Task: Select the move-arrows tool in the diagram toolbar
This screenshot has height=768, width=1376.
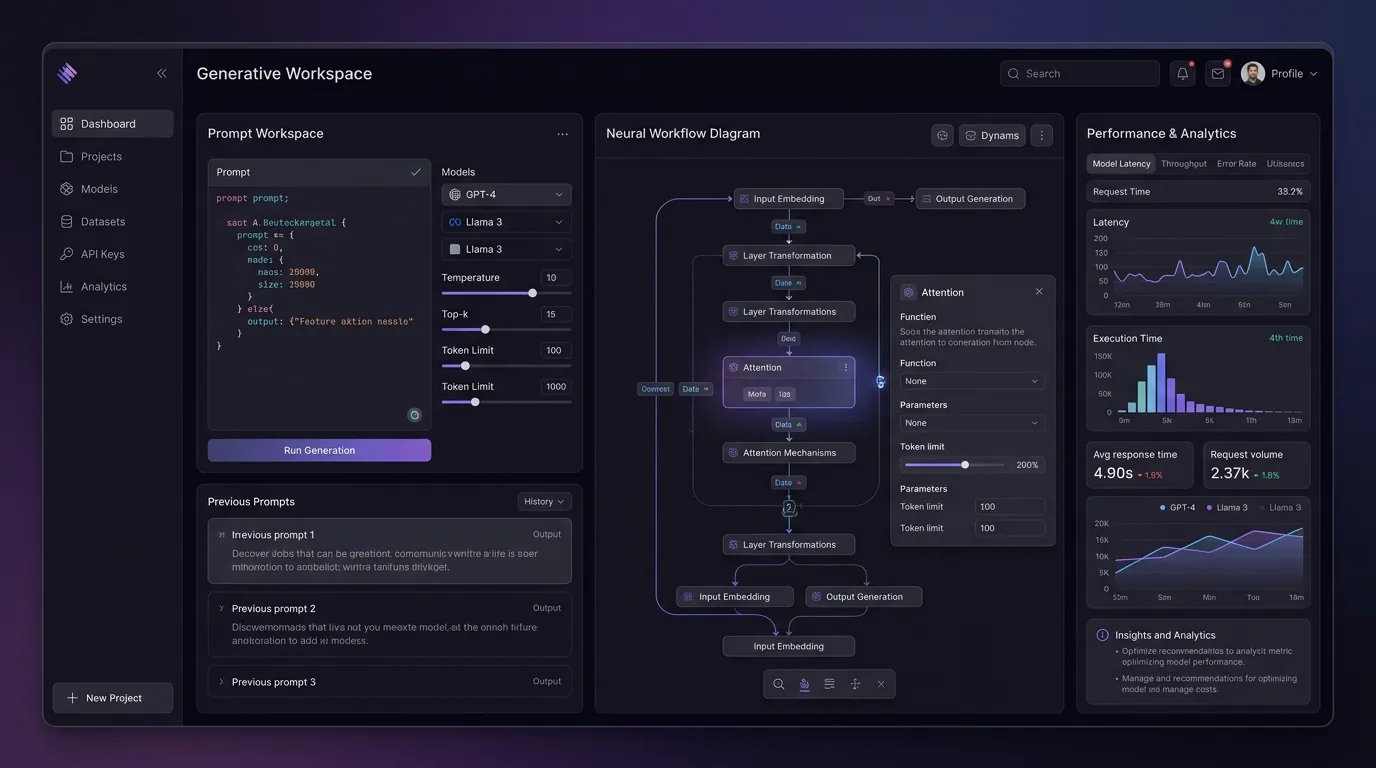Action: [855, 684]
